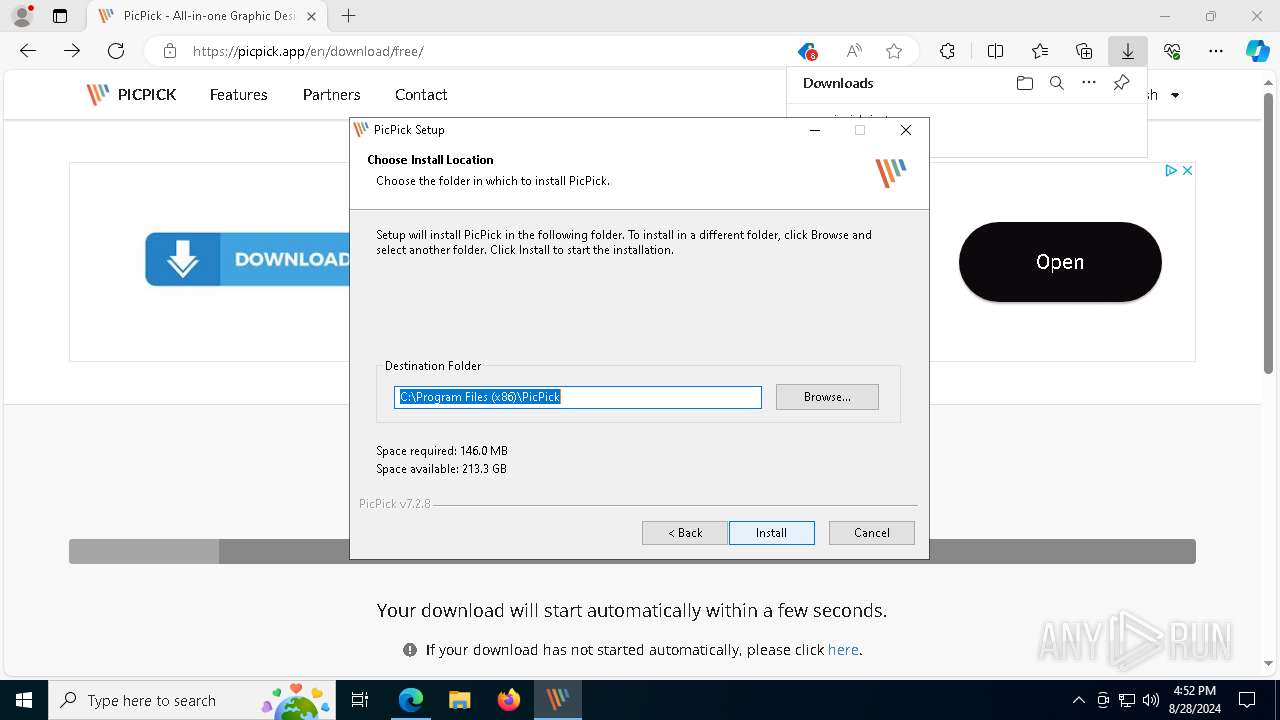Click the PICPICK logo on website
Image resolution: width=1280 pixels, height=720 pixels.
coord(131,95)
